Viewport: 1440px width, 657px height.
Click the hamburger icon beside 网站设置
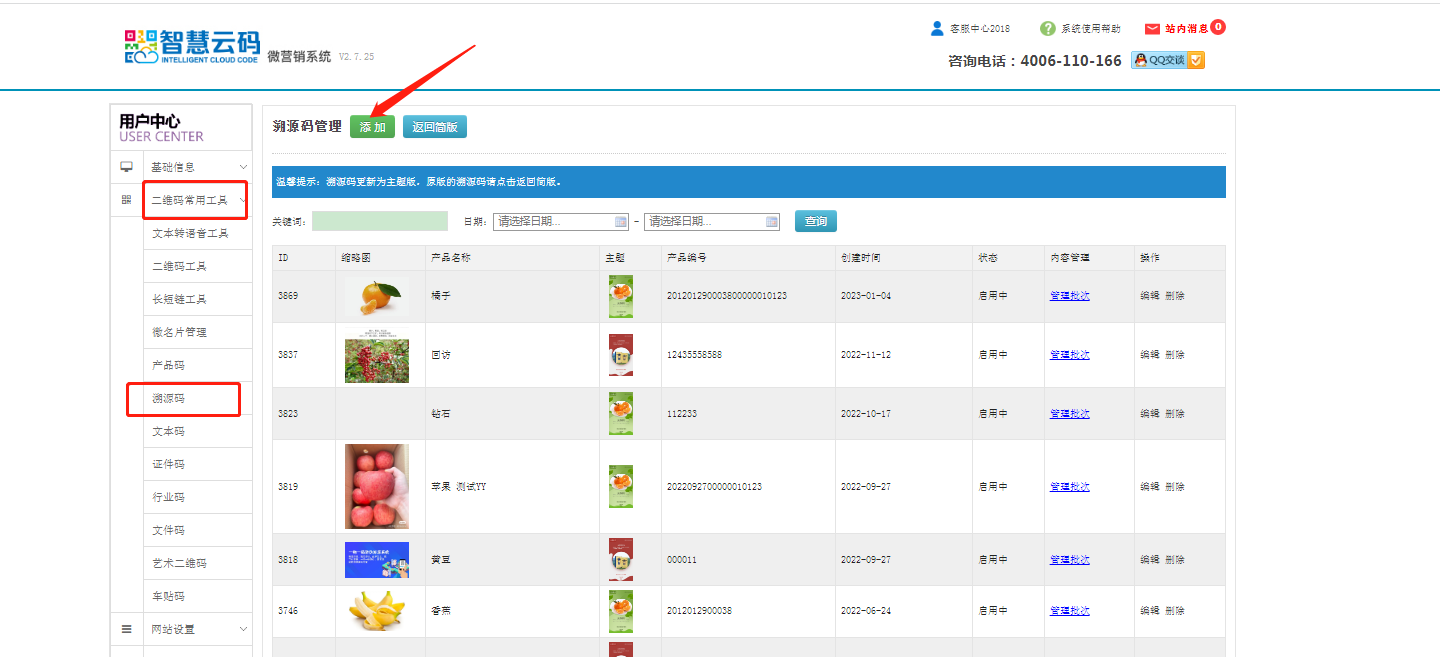click(x=126, y=629)
